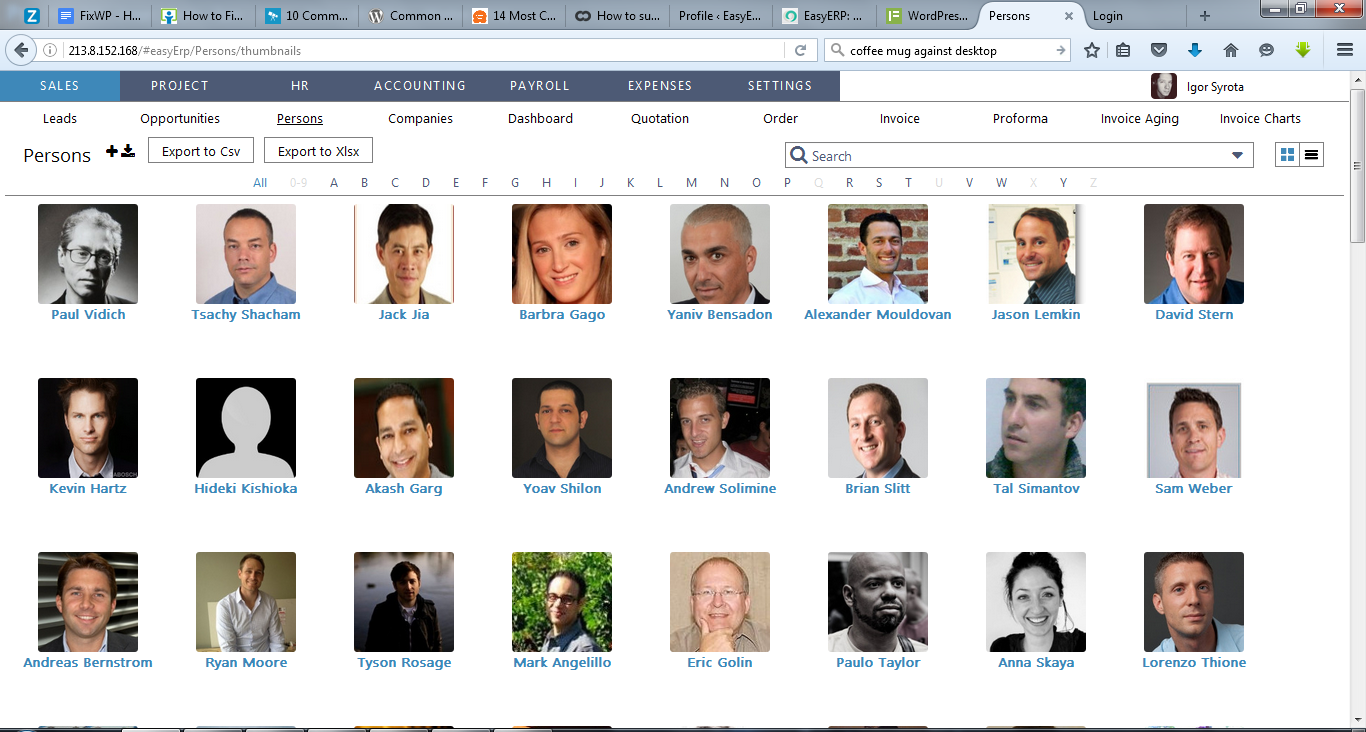Open the sales Dashboard section
The width and height of the screenshot is (1366, 732).
coord(540,118)
